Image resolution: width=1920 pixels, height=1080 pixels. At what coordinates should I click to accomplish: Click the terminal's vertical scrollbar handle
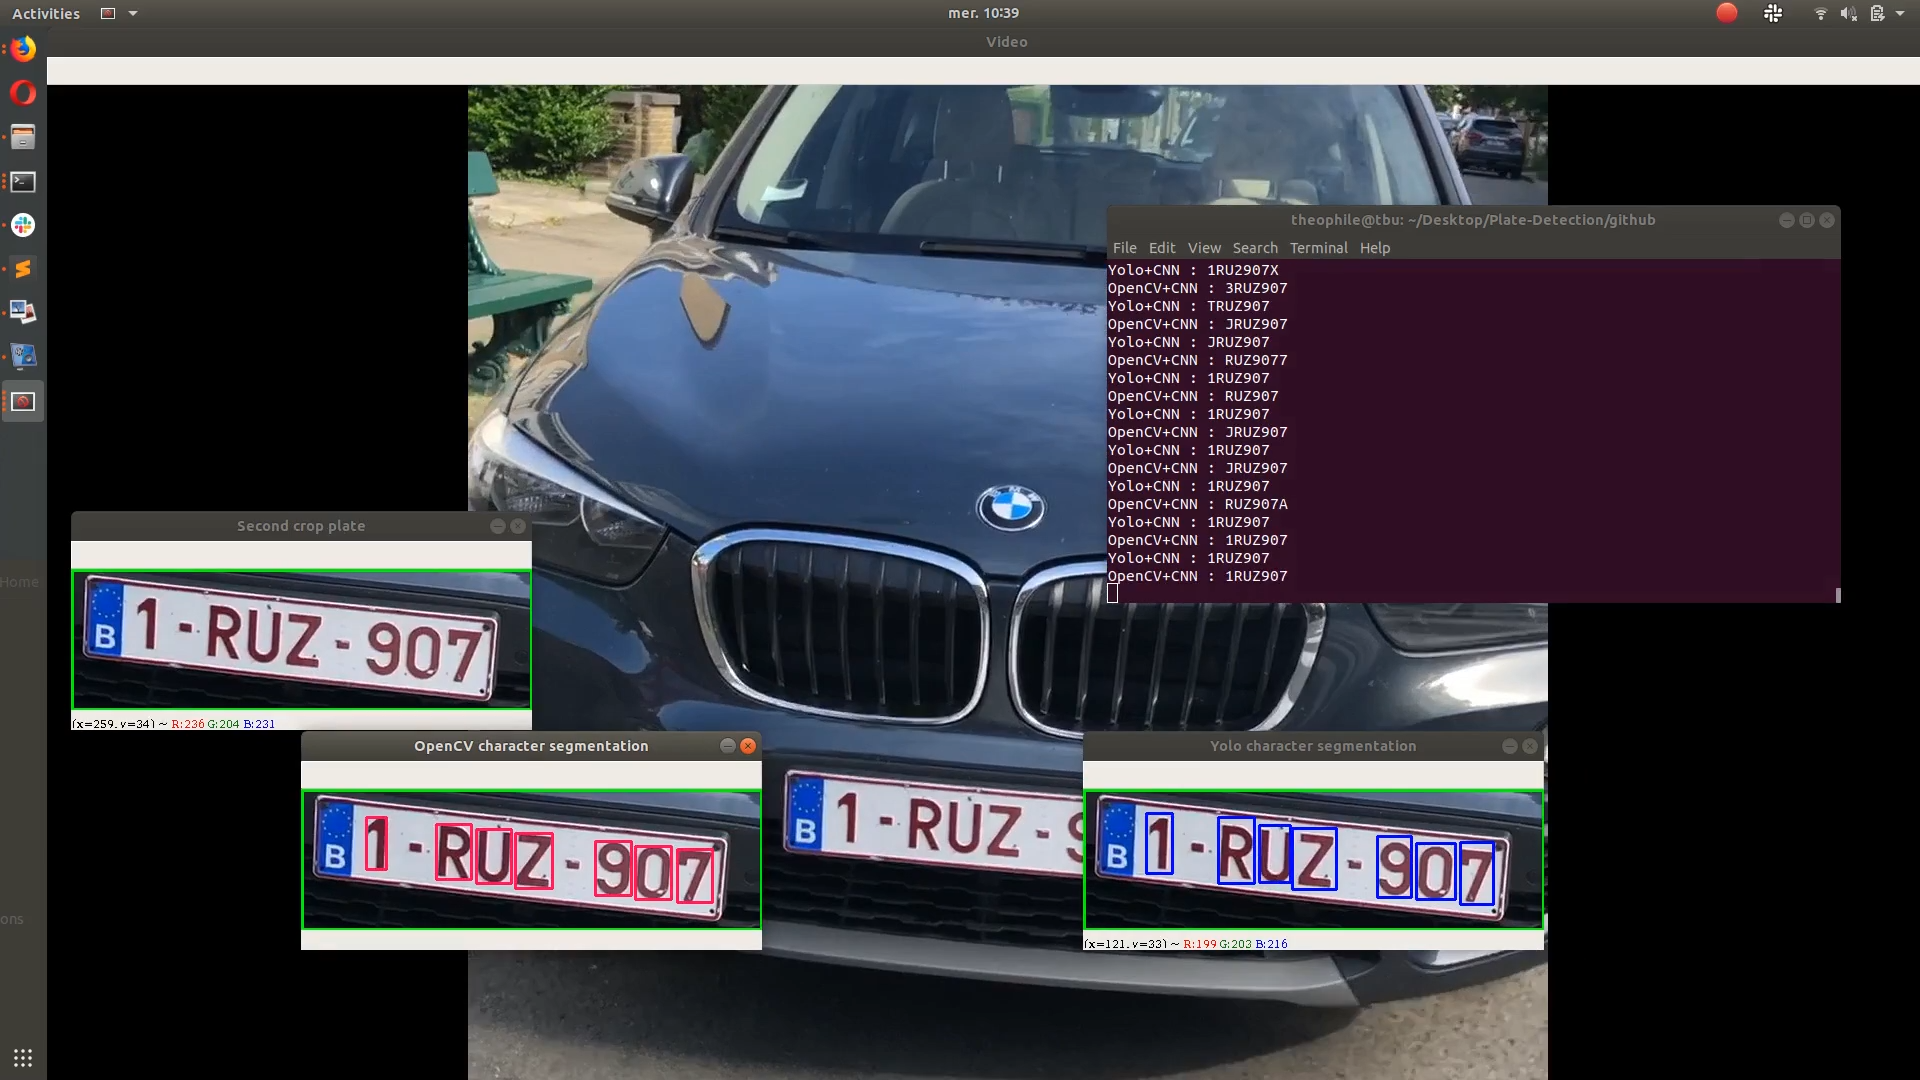(x=1838, y=594)
